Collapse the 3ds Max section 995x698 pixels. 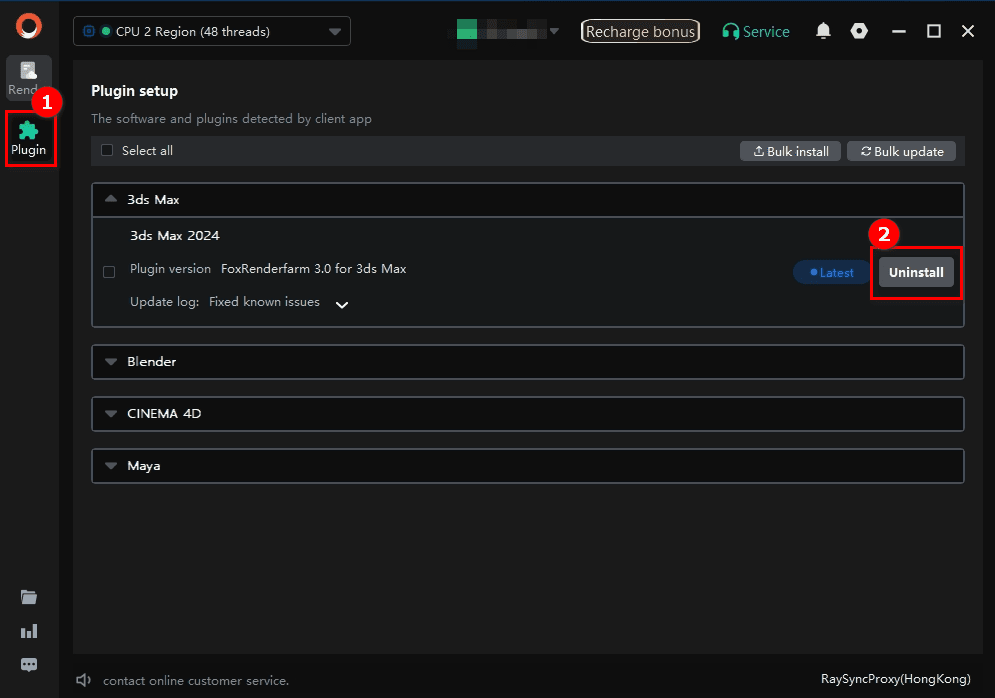(x=528, y=200)
